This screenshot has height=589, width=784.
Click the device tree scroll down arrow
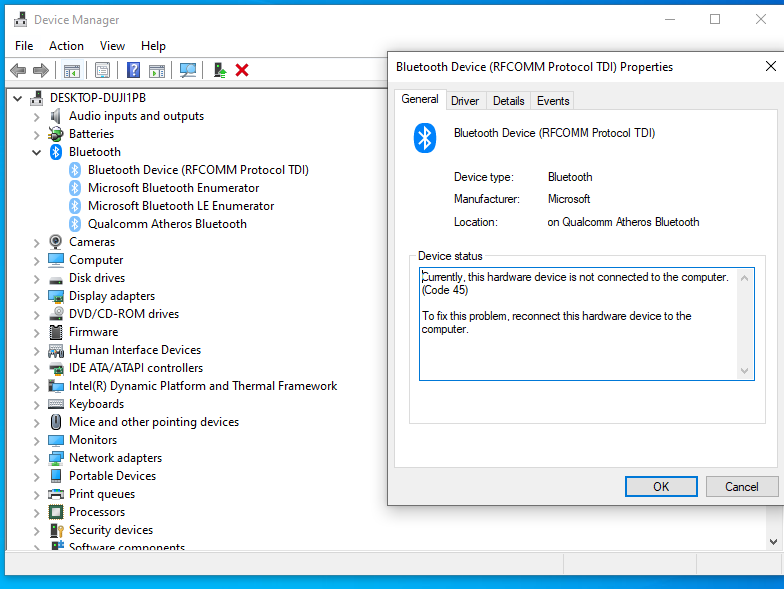[x=773, y=542]
